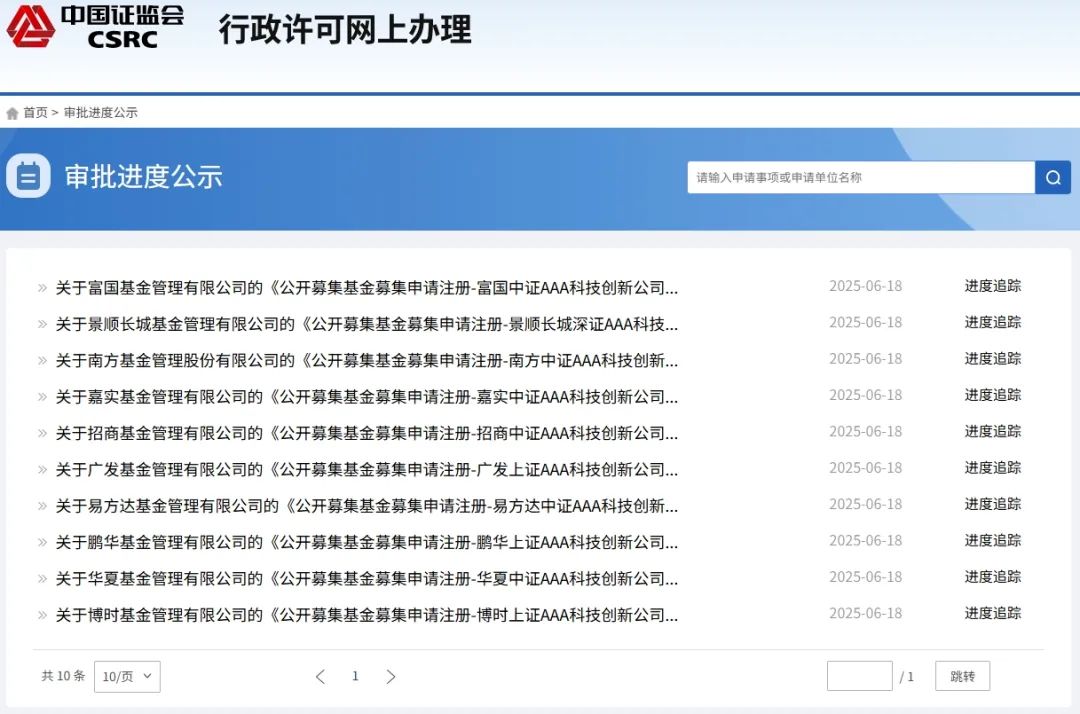Click the CSRC logo in the header
This screenshot has width=1080, height=714.
point(96,27)
